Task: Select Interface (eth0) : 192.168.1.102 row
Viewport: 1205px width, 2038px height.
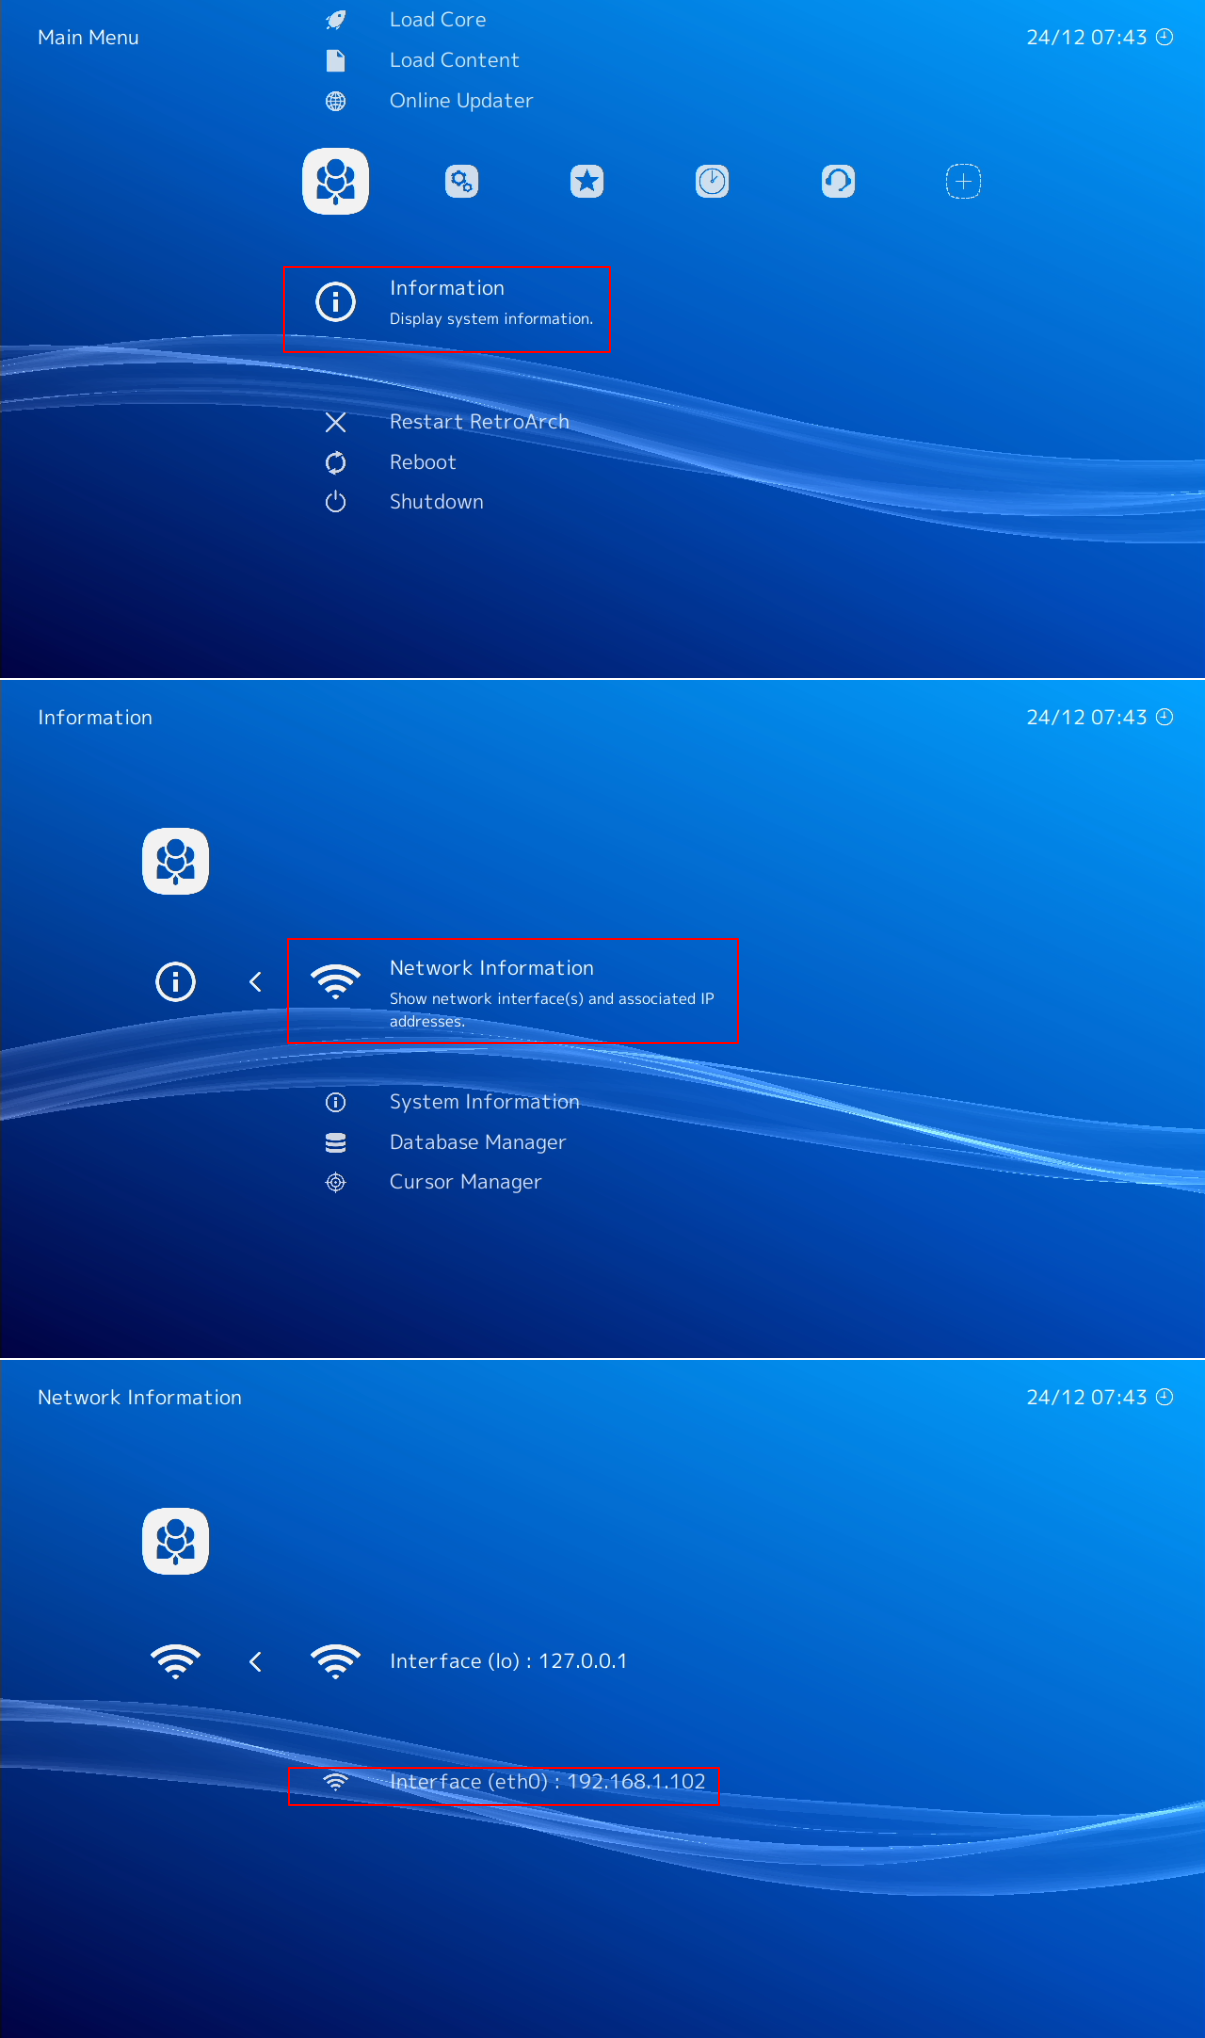Action: [x=503, y=1785]
